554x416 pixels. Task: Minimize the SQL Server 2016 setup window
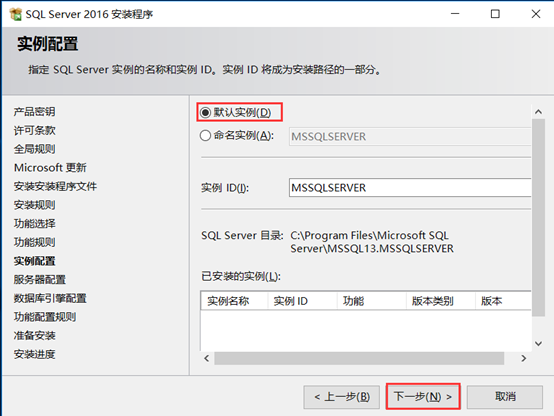click(455, 14)
